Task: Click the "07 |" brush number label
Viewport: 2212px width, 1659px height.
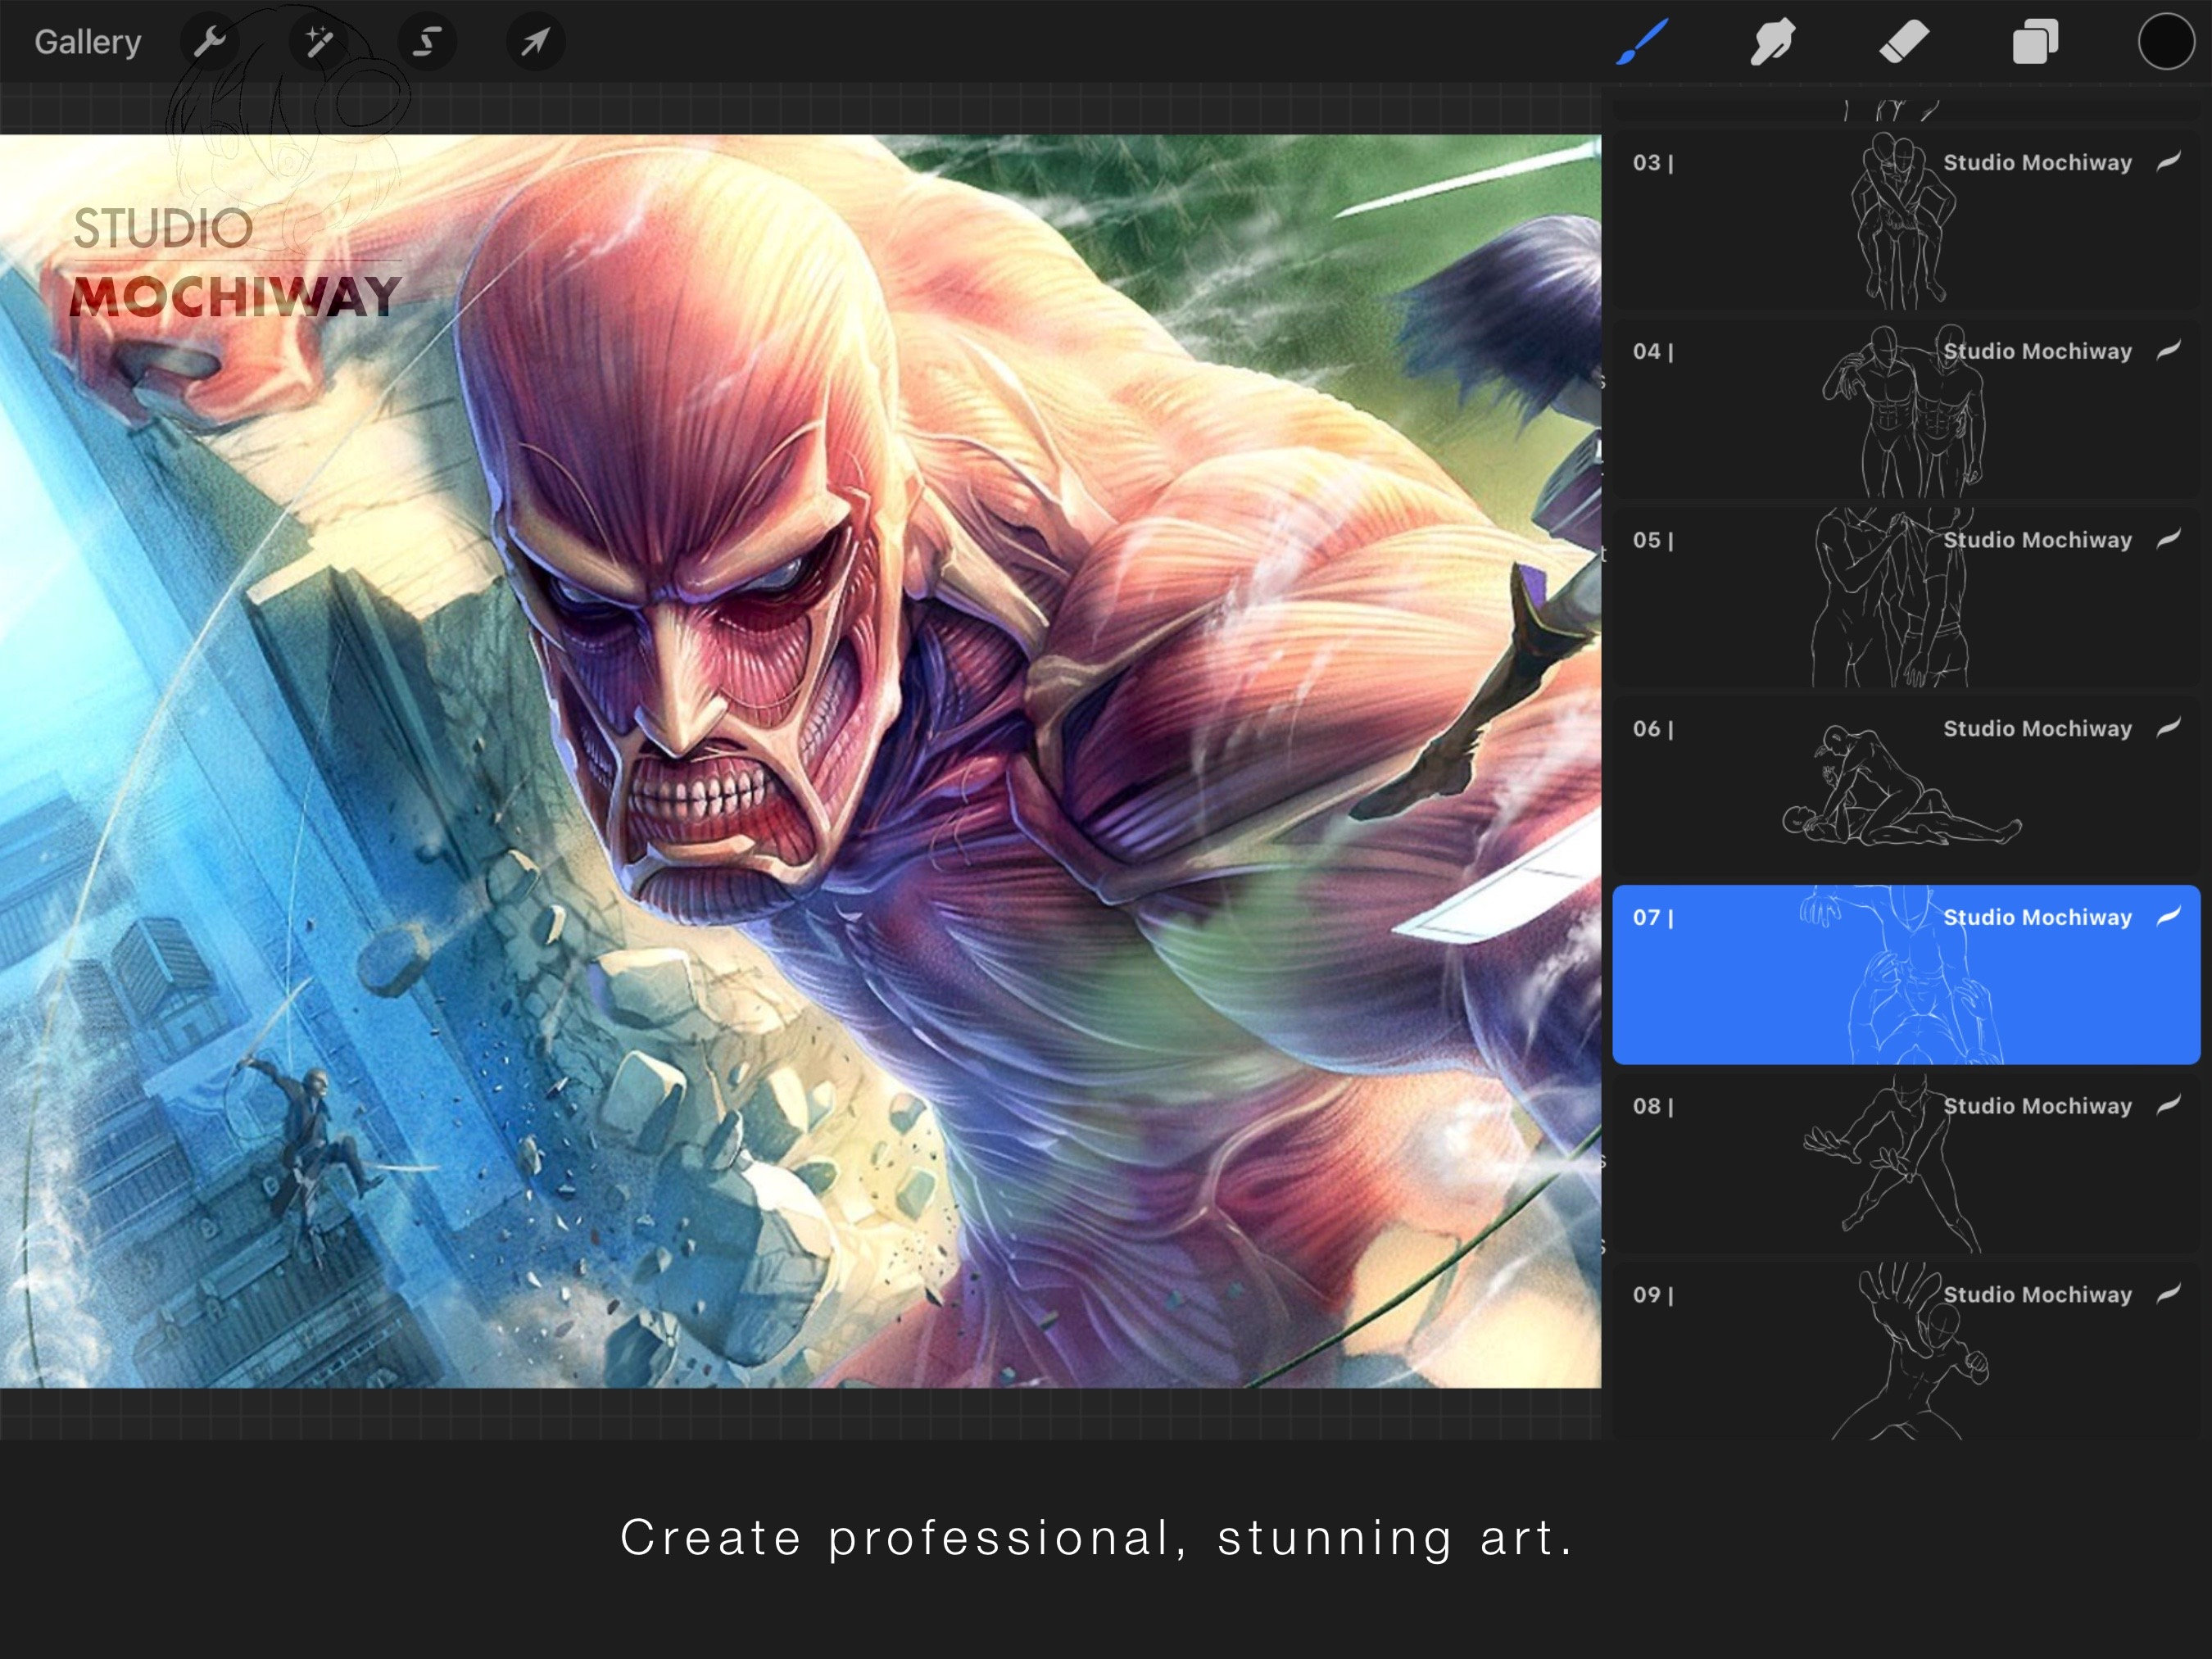Action: (x=1653, y=917)
